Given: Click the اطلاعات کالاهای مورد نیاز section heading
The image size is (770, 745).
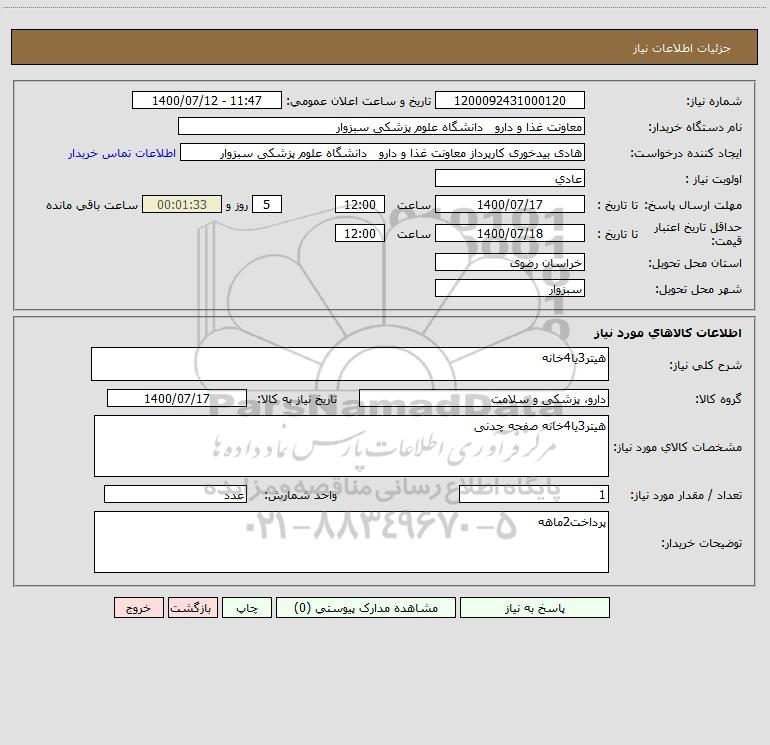Looking at the screenshot, I should 668,333.
